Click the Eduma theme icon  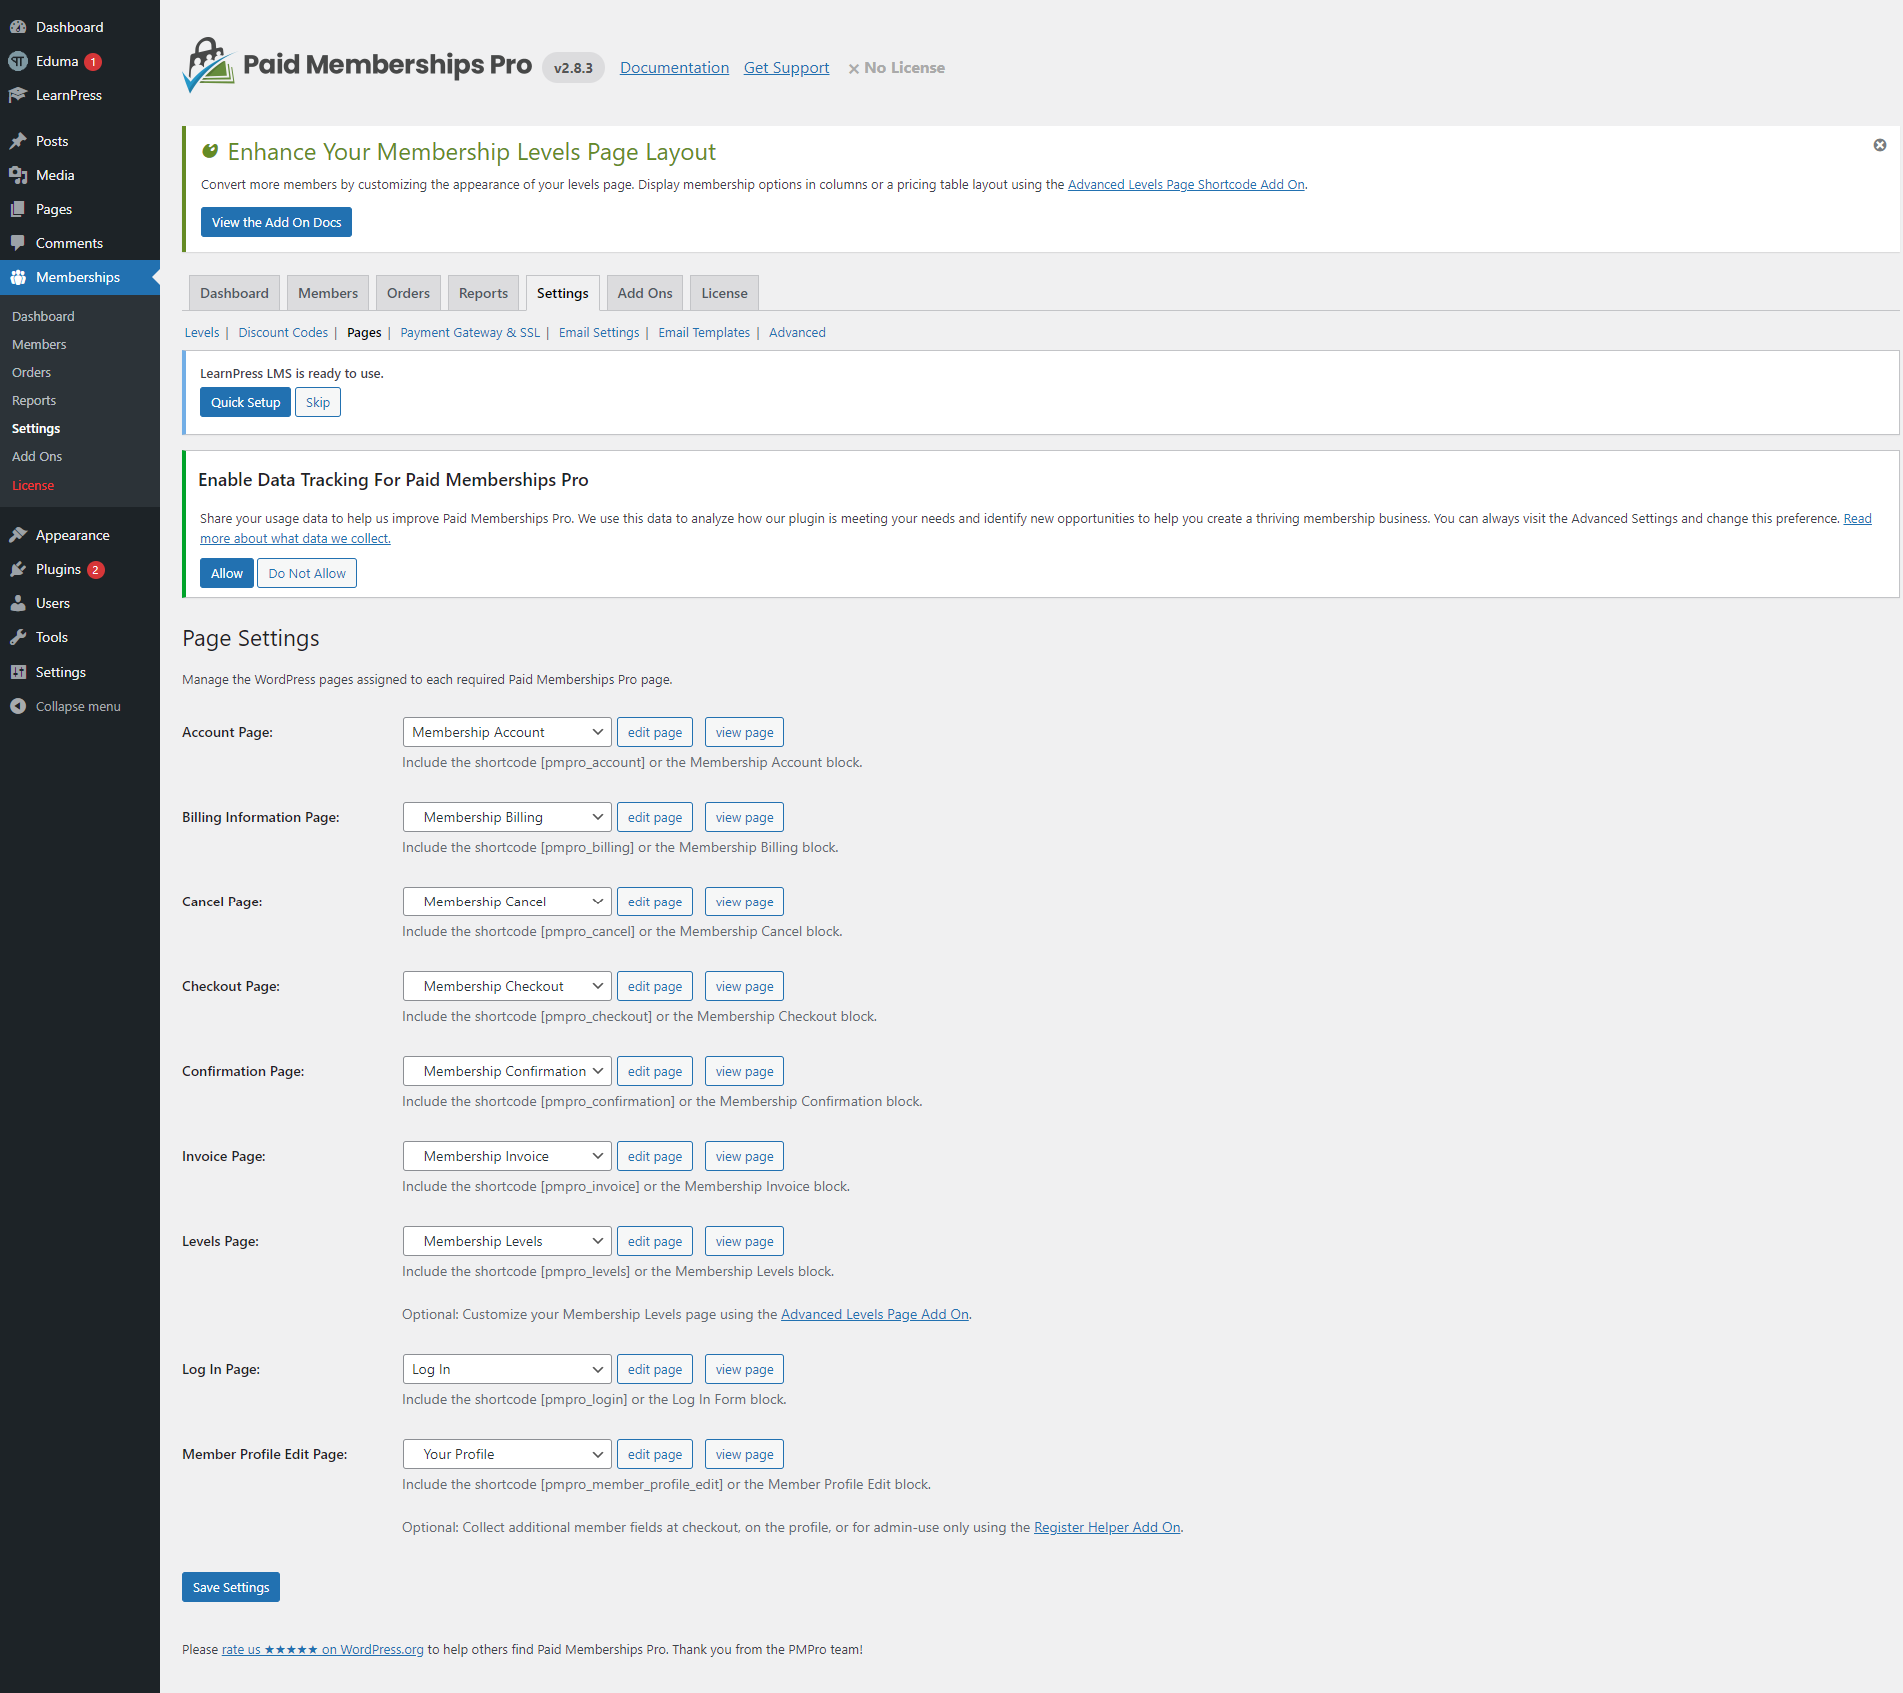tap(18, 61)
